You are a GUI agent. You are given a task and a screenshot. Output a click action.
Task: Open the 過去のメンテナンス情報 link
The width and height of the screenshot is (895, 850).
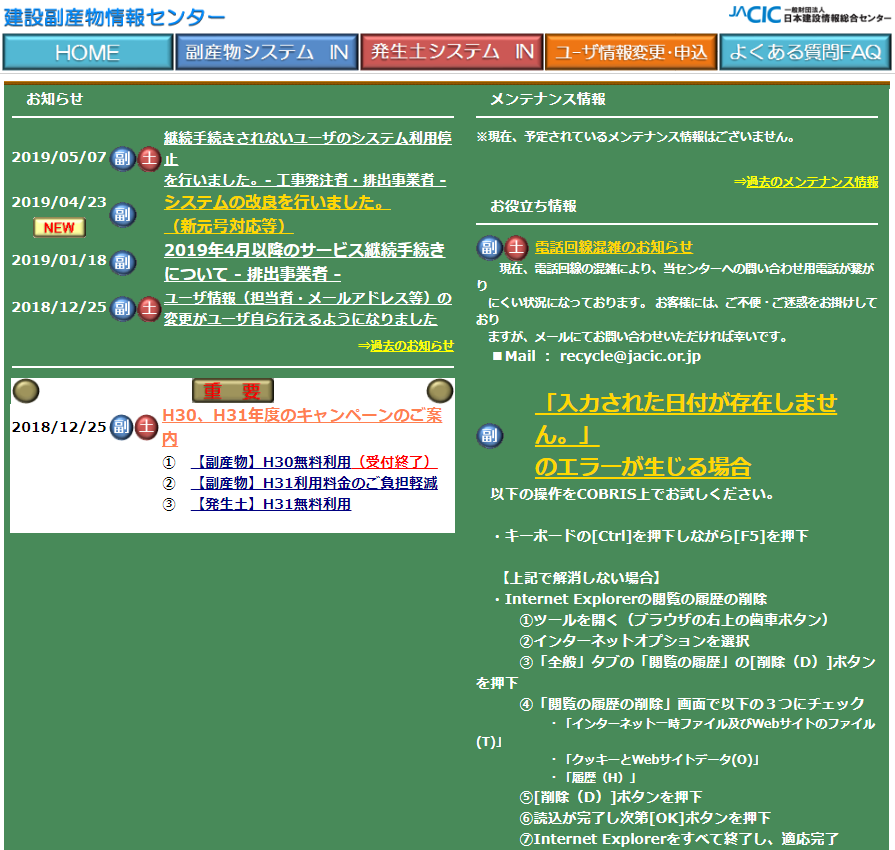click(806, 182)
